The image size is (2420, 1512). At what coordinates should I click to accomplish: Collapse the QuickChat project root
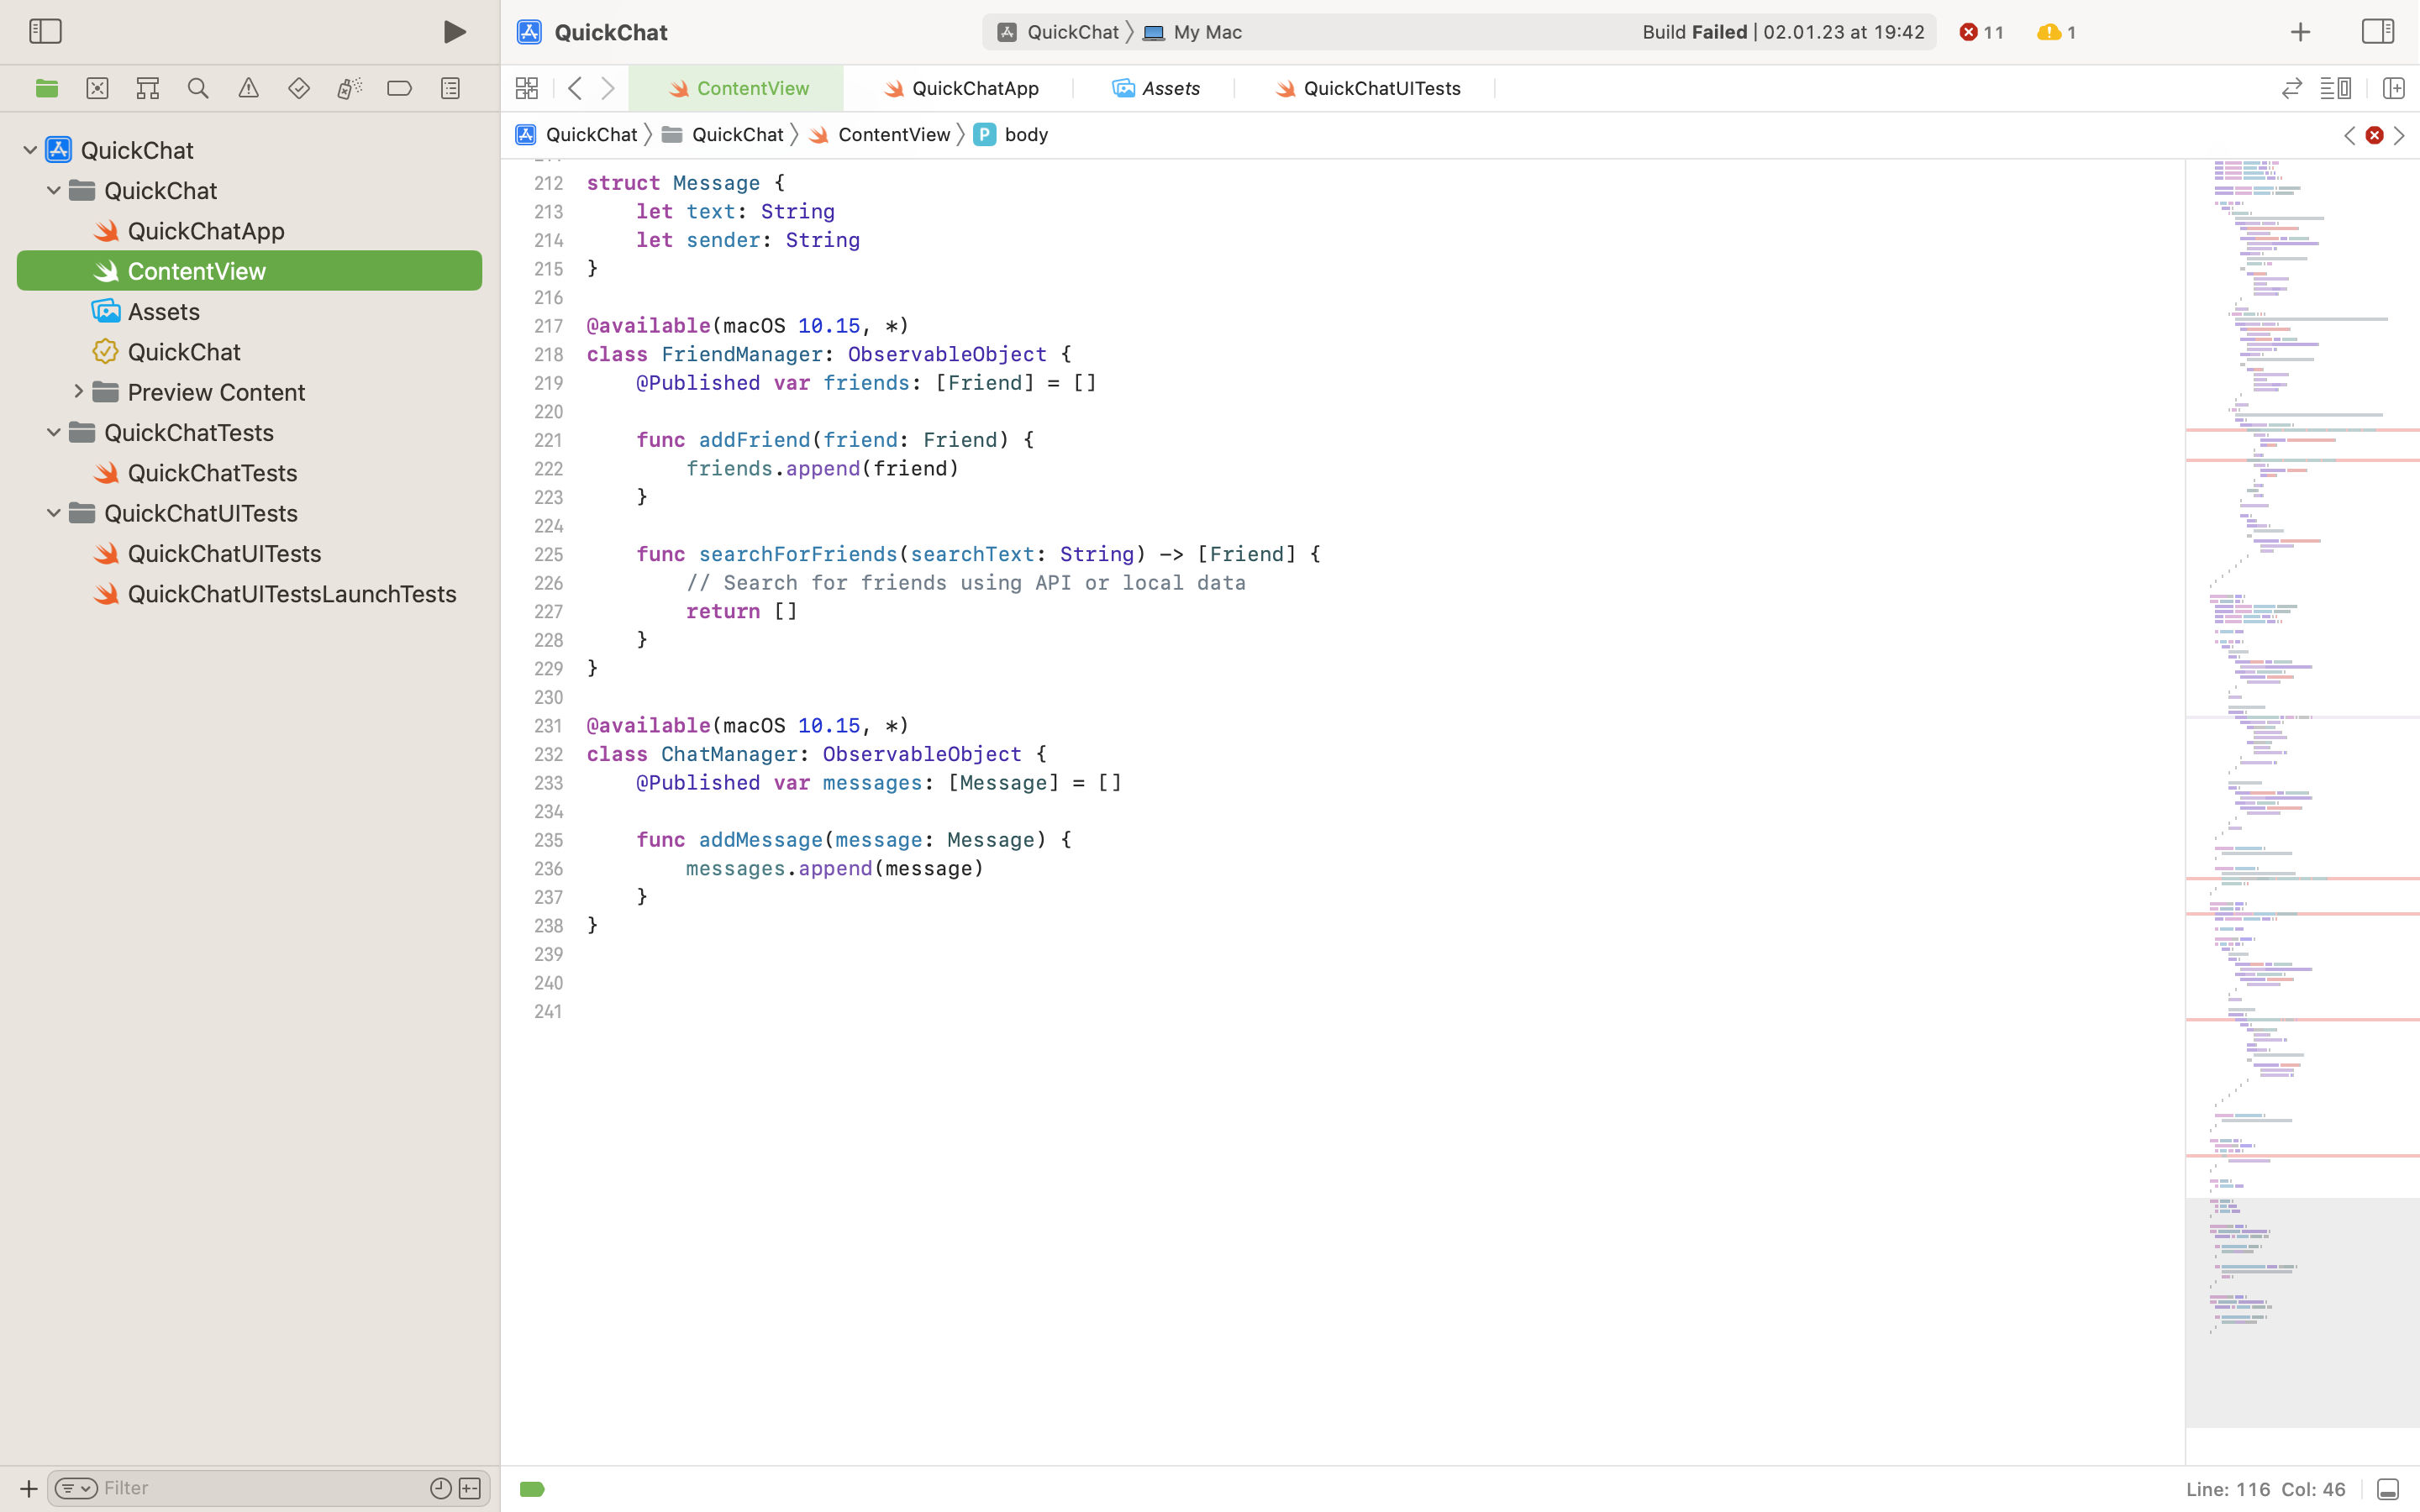pyautogui.click(x=30, y=150)
